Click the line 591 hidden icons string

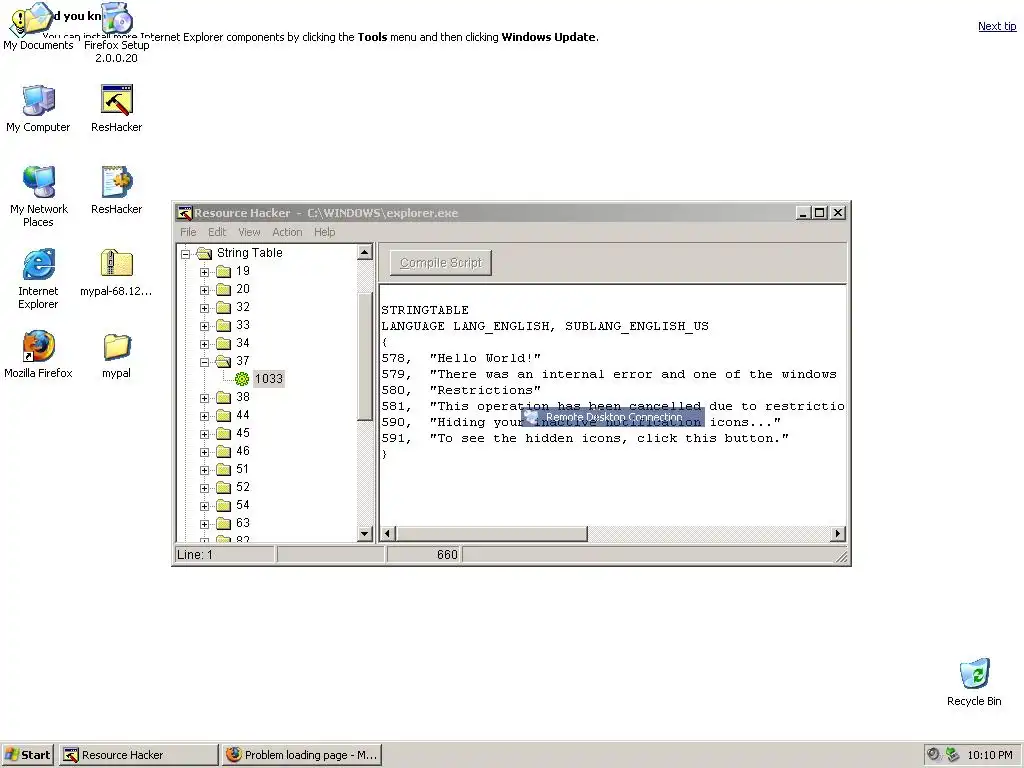(585, 439)
